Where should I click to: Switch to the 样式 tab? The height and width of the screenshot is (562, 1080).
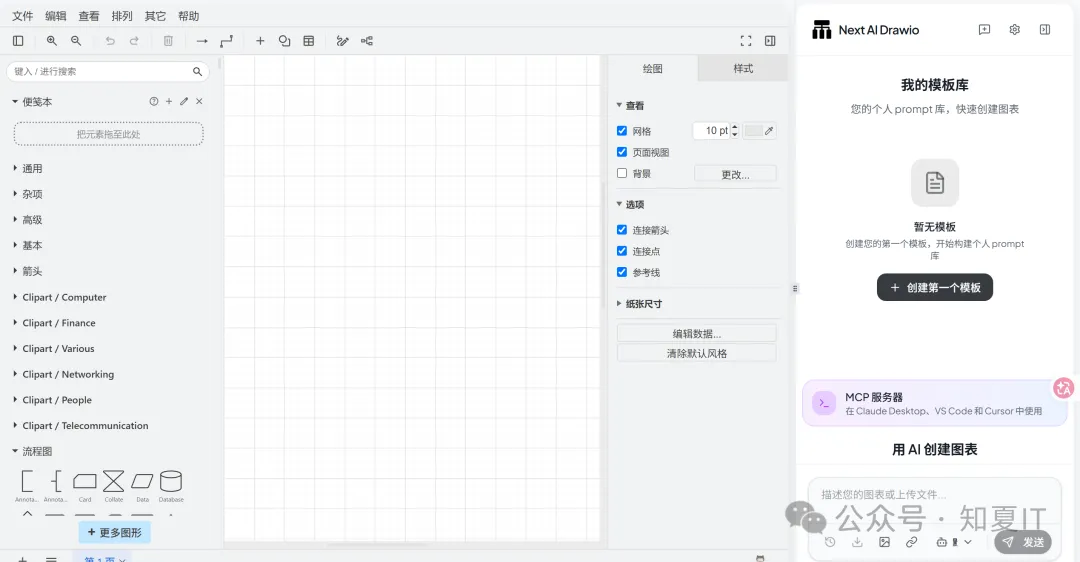[742, 68]
